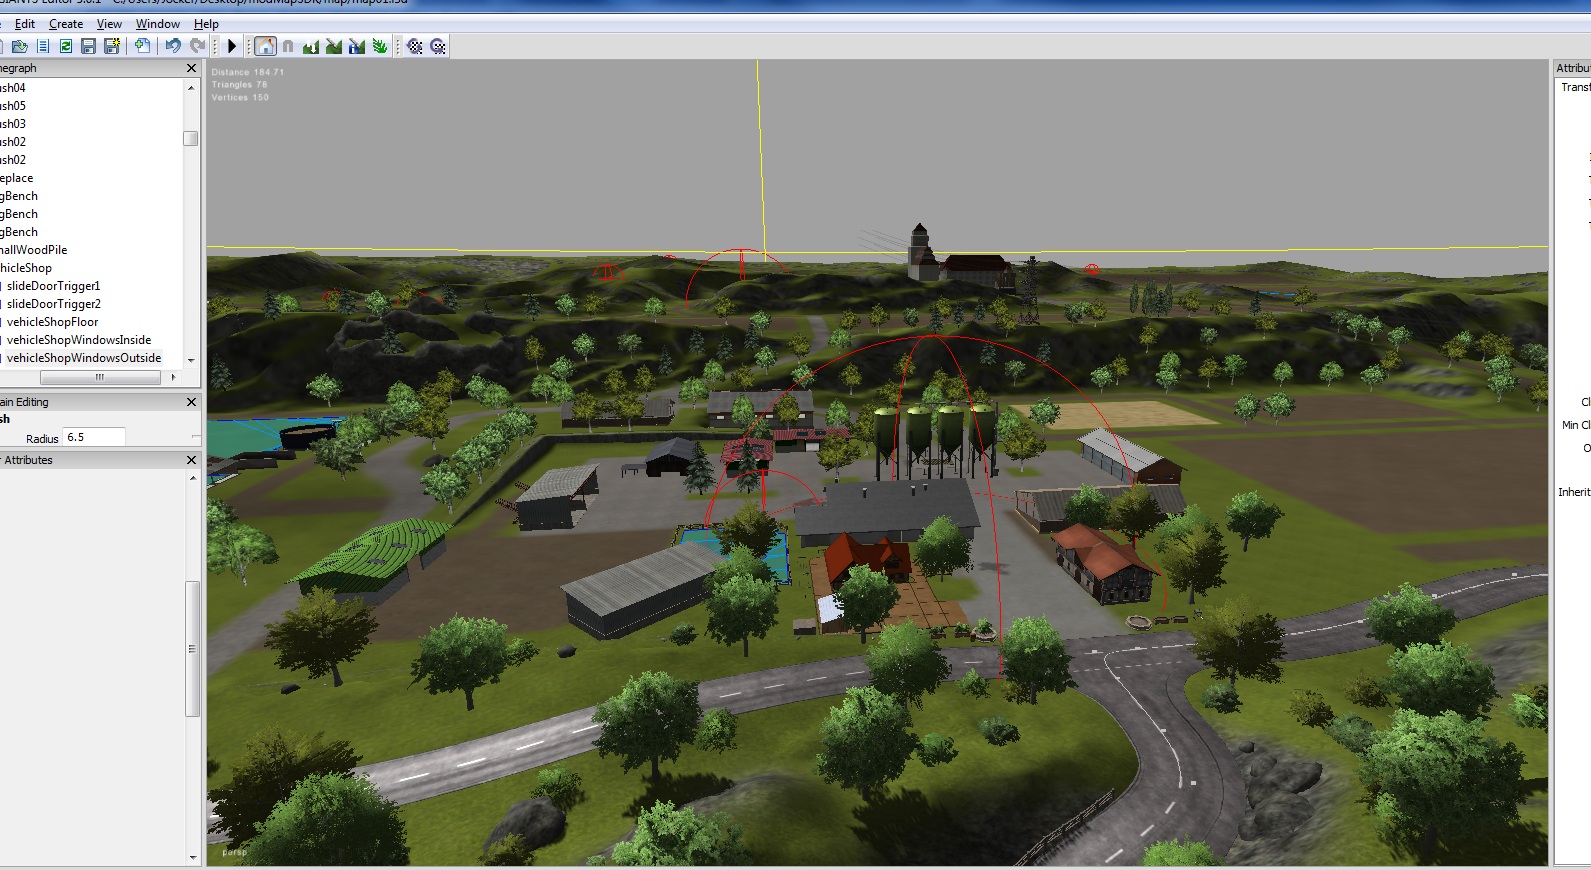
Task: Click the second checkered rotate icon
Action: [438, 46]
